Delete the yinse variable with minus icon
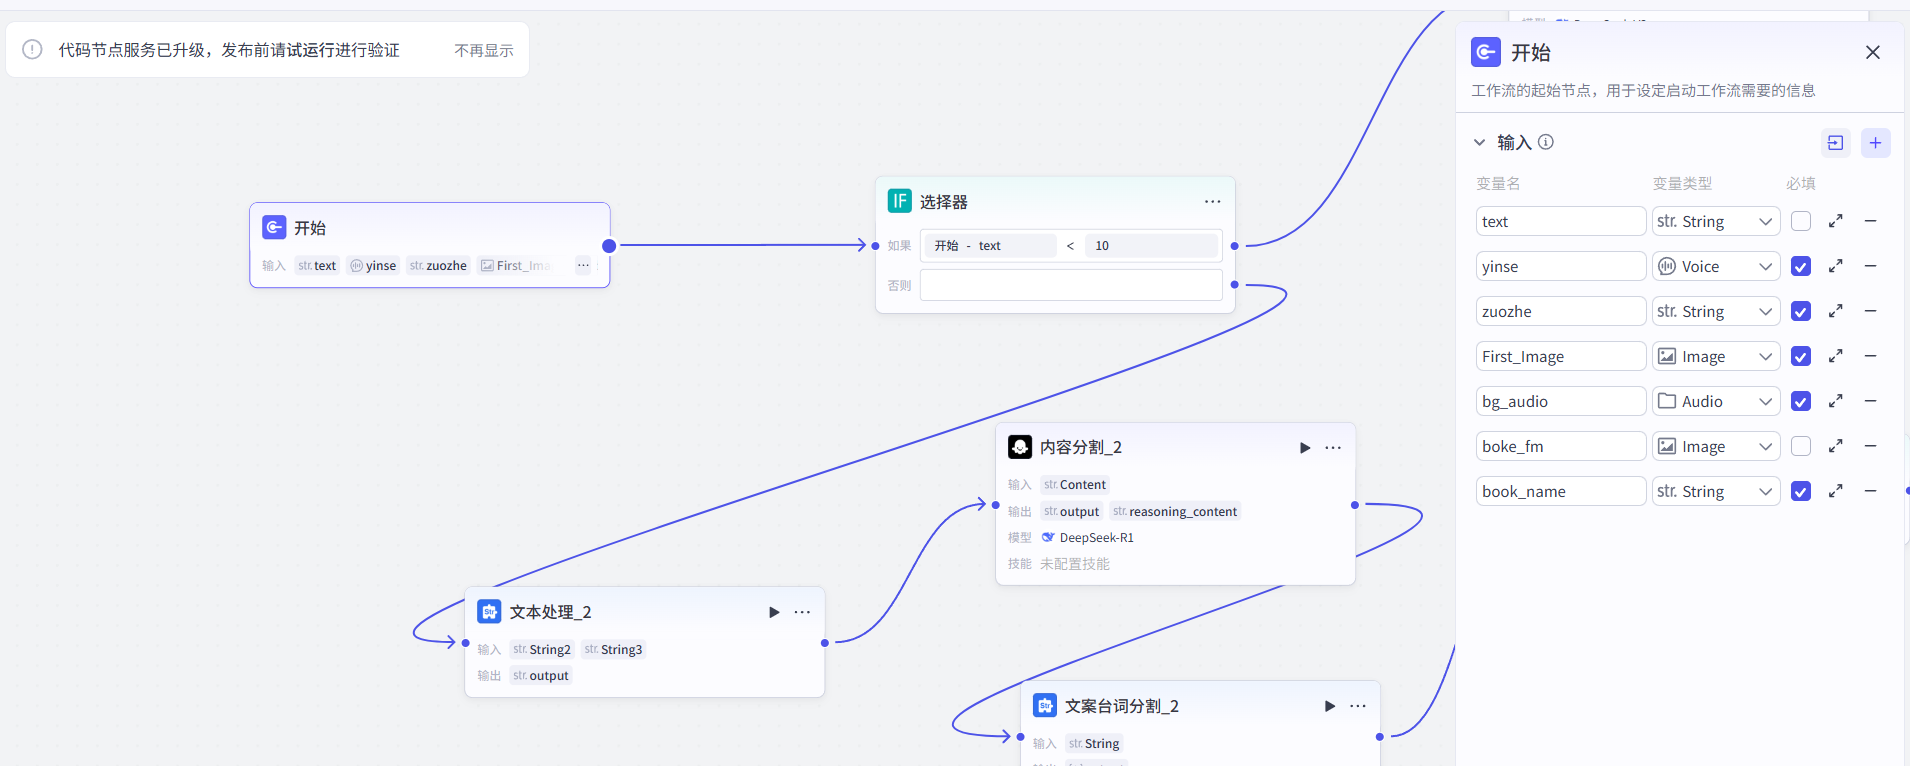This screenshot has height=766, width=1910. pyautogui.click(x=1870, y=266)
